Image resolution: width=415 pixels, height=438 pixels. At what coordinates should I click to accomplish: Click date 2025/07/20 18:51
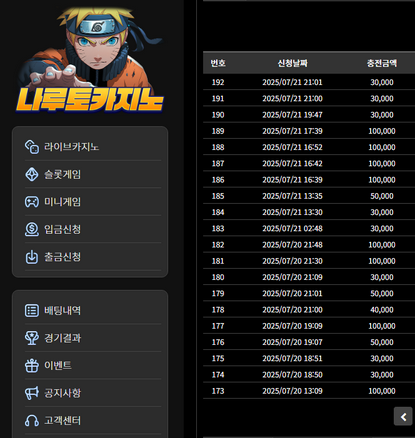(x=292, y=358)
